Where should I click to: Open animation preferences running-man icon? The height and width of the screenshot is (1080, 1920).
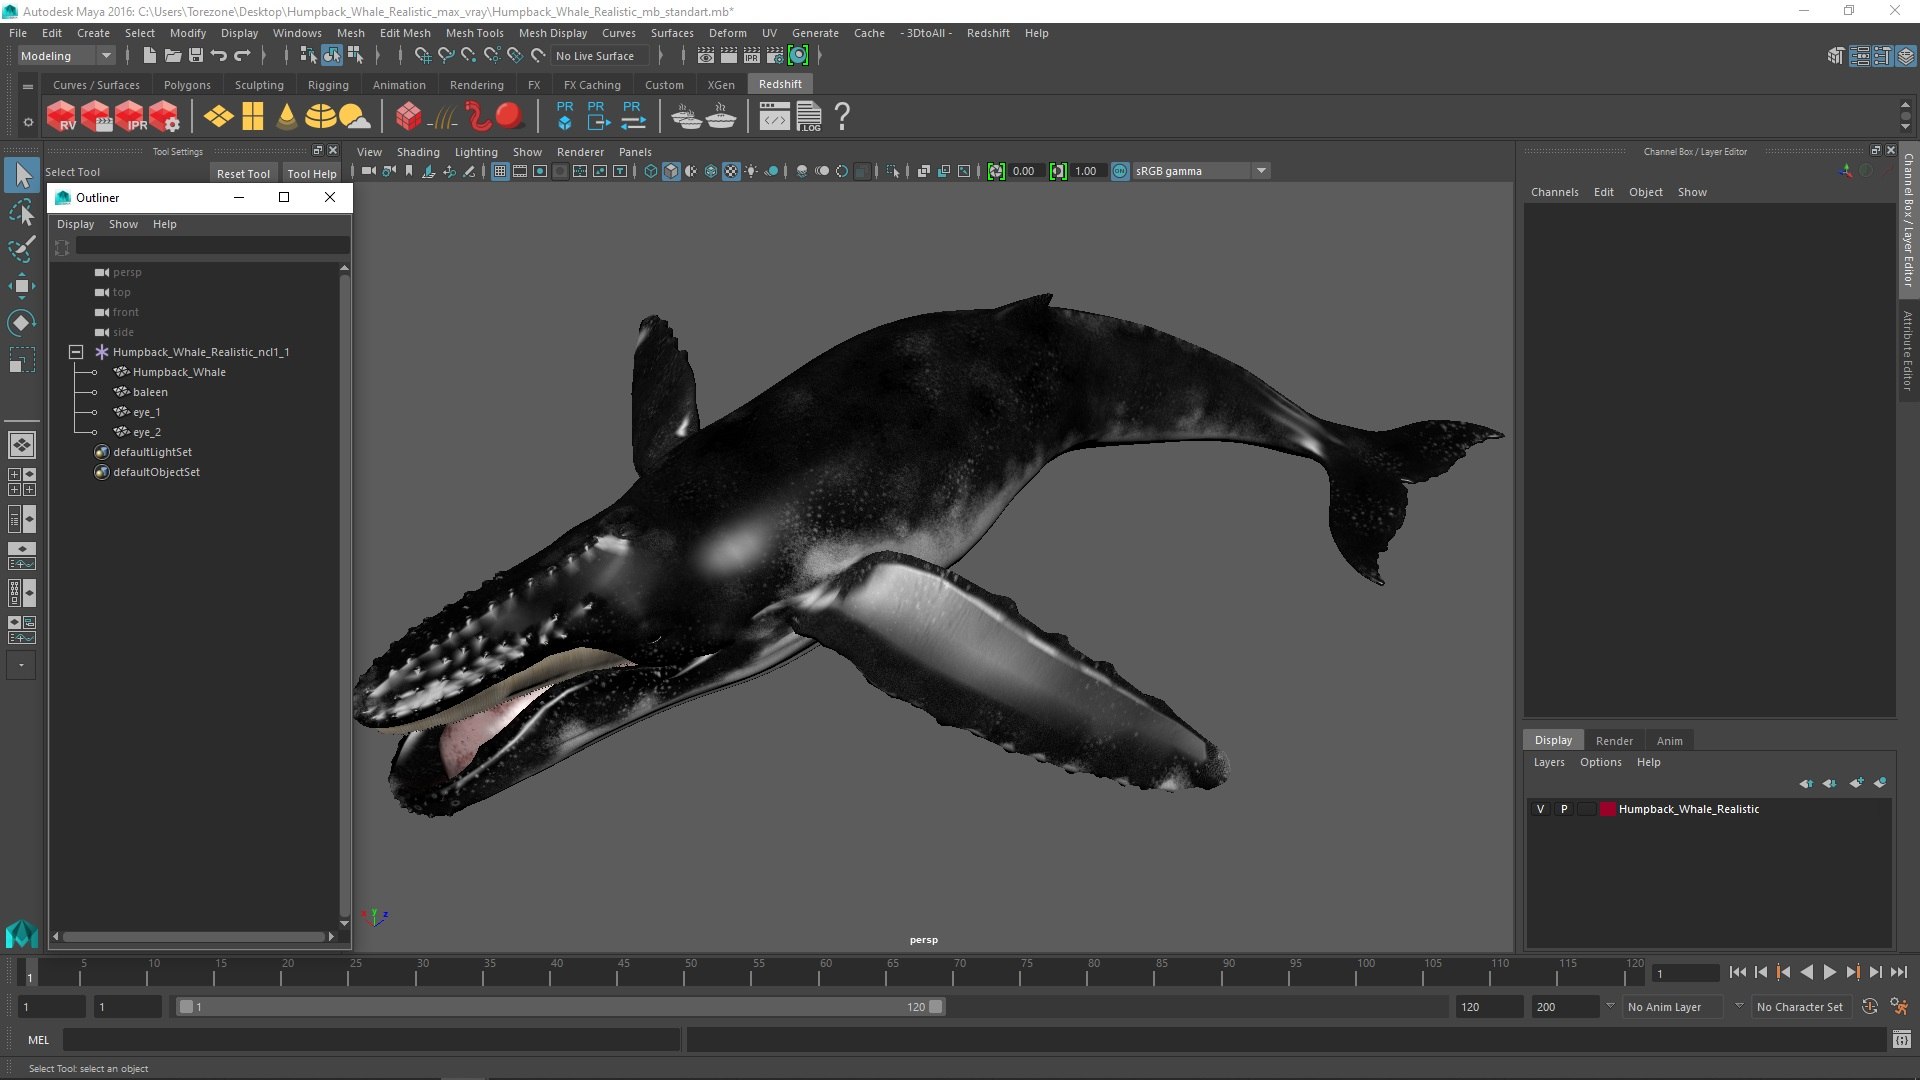1899,1007
